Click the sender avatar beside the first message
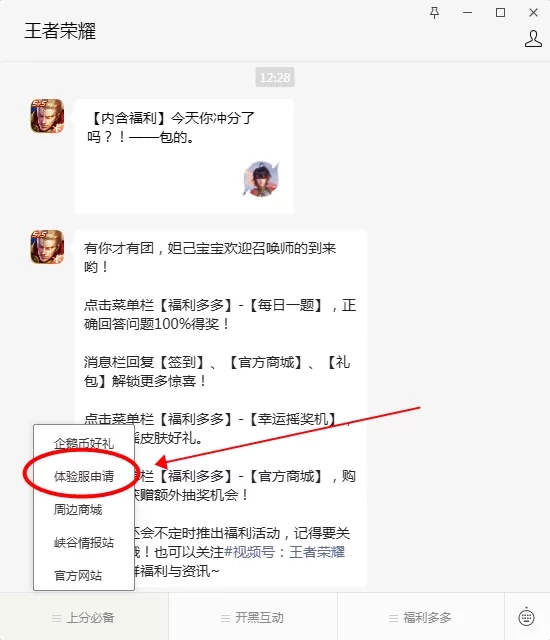 47,116
